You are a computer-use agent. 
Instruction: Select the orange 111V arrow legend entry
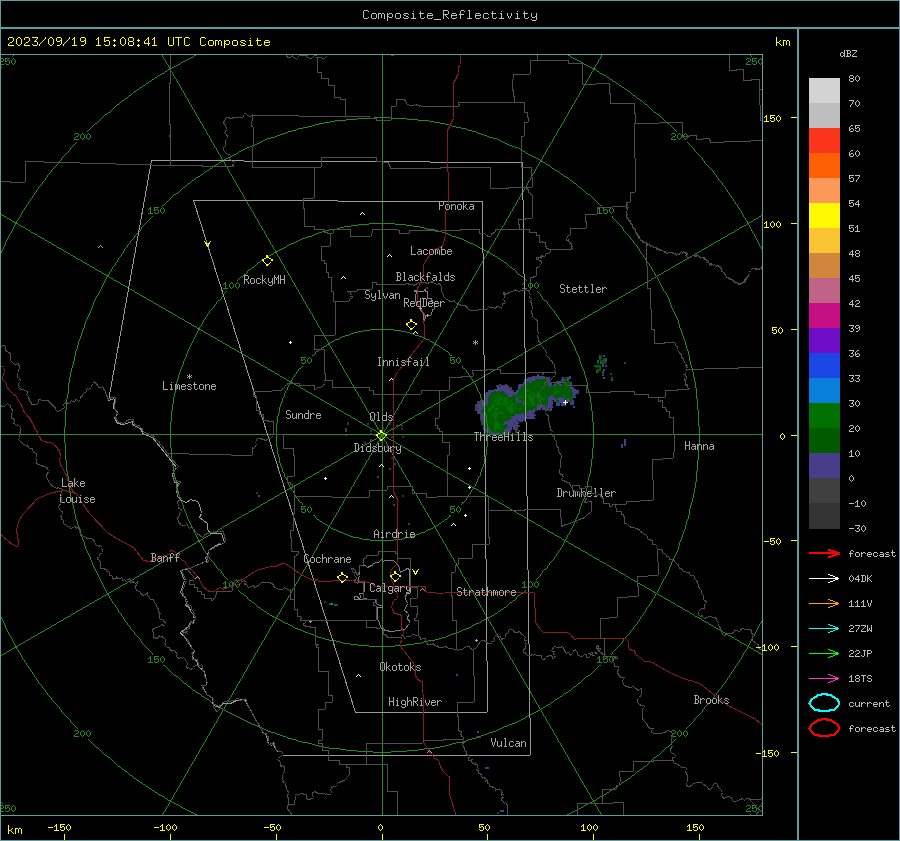pyautogui.click(x=824, y=603)
